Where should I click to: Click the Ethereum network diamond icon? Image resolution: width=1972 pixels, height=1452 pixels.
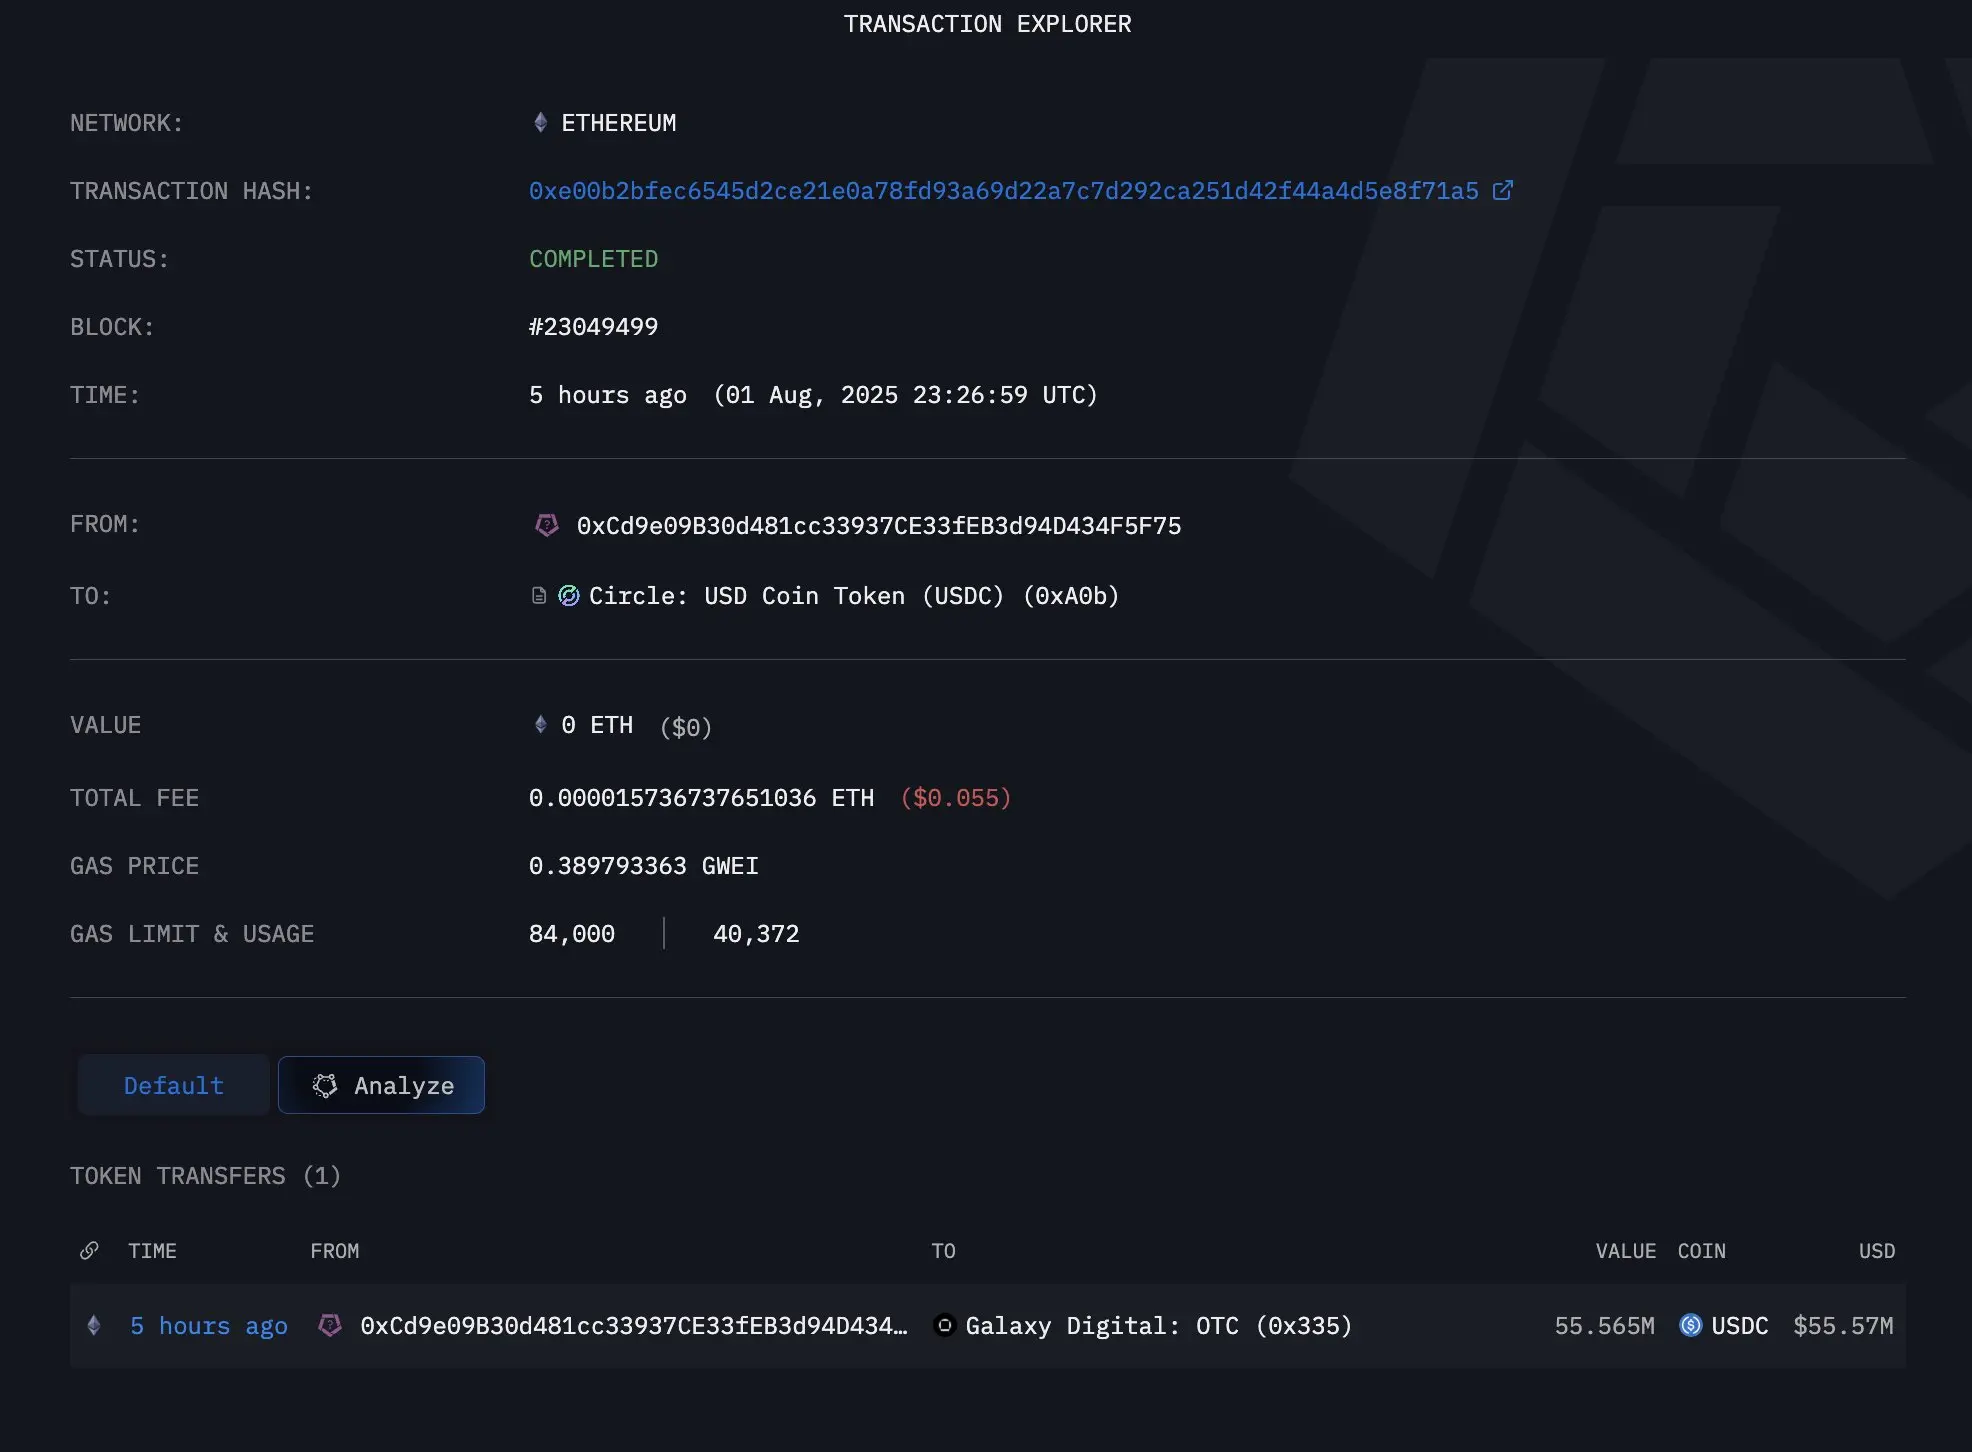(x=540, y=122)
